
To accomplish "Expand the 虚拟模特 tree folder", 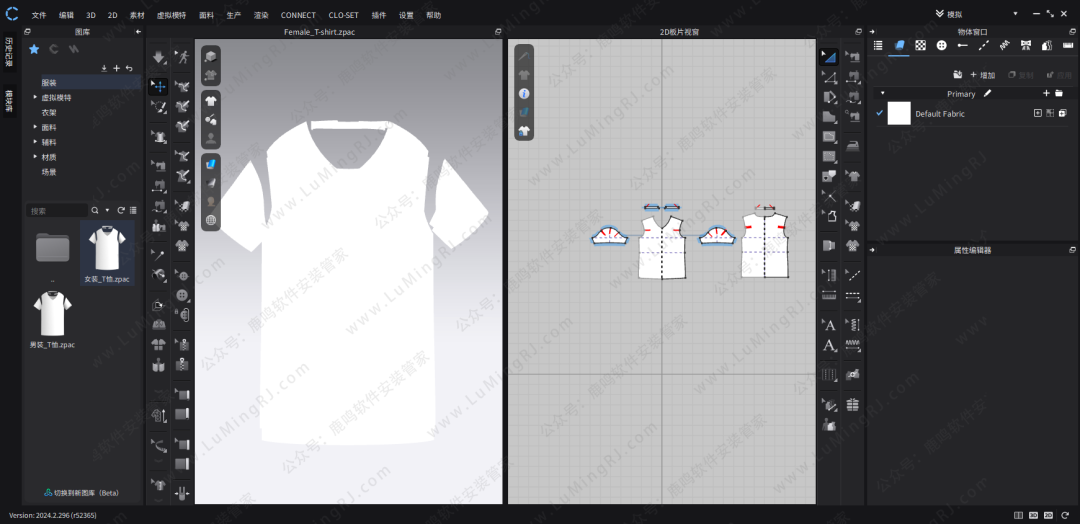I will tap(36, 97).
